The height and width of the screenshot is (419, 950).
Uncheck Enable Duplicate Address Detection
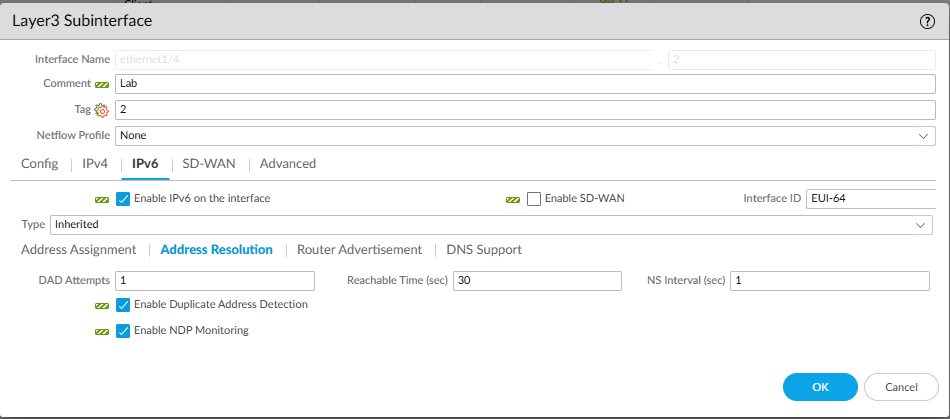(x=123, y=305)
